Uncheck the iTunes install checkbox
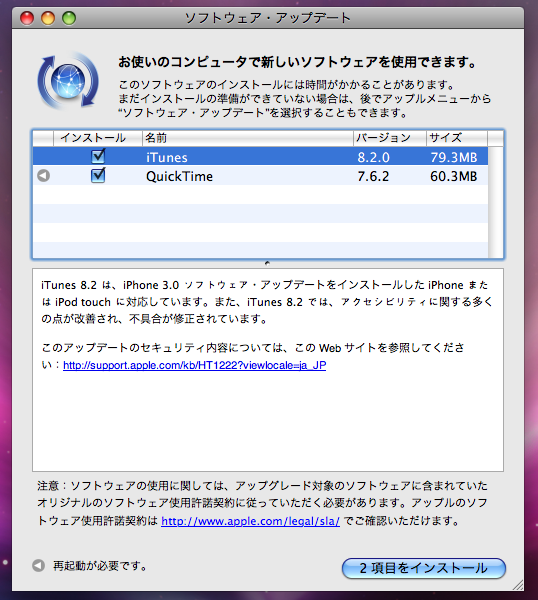Screen dimensions: 538x600 [x=98, y=157]
